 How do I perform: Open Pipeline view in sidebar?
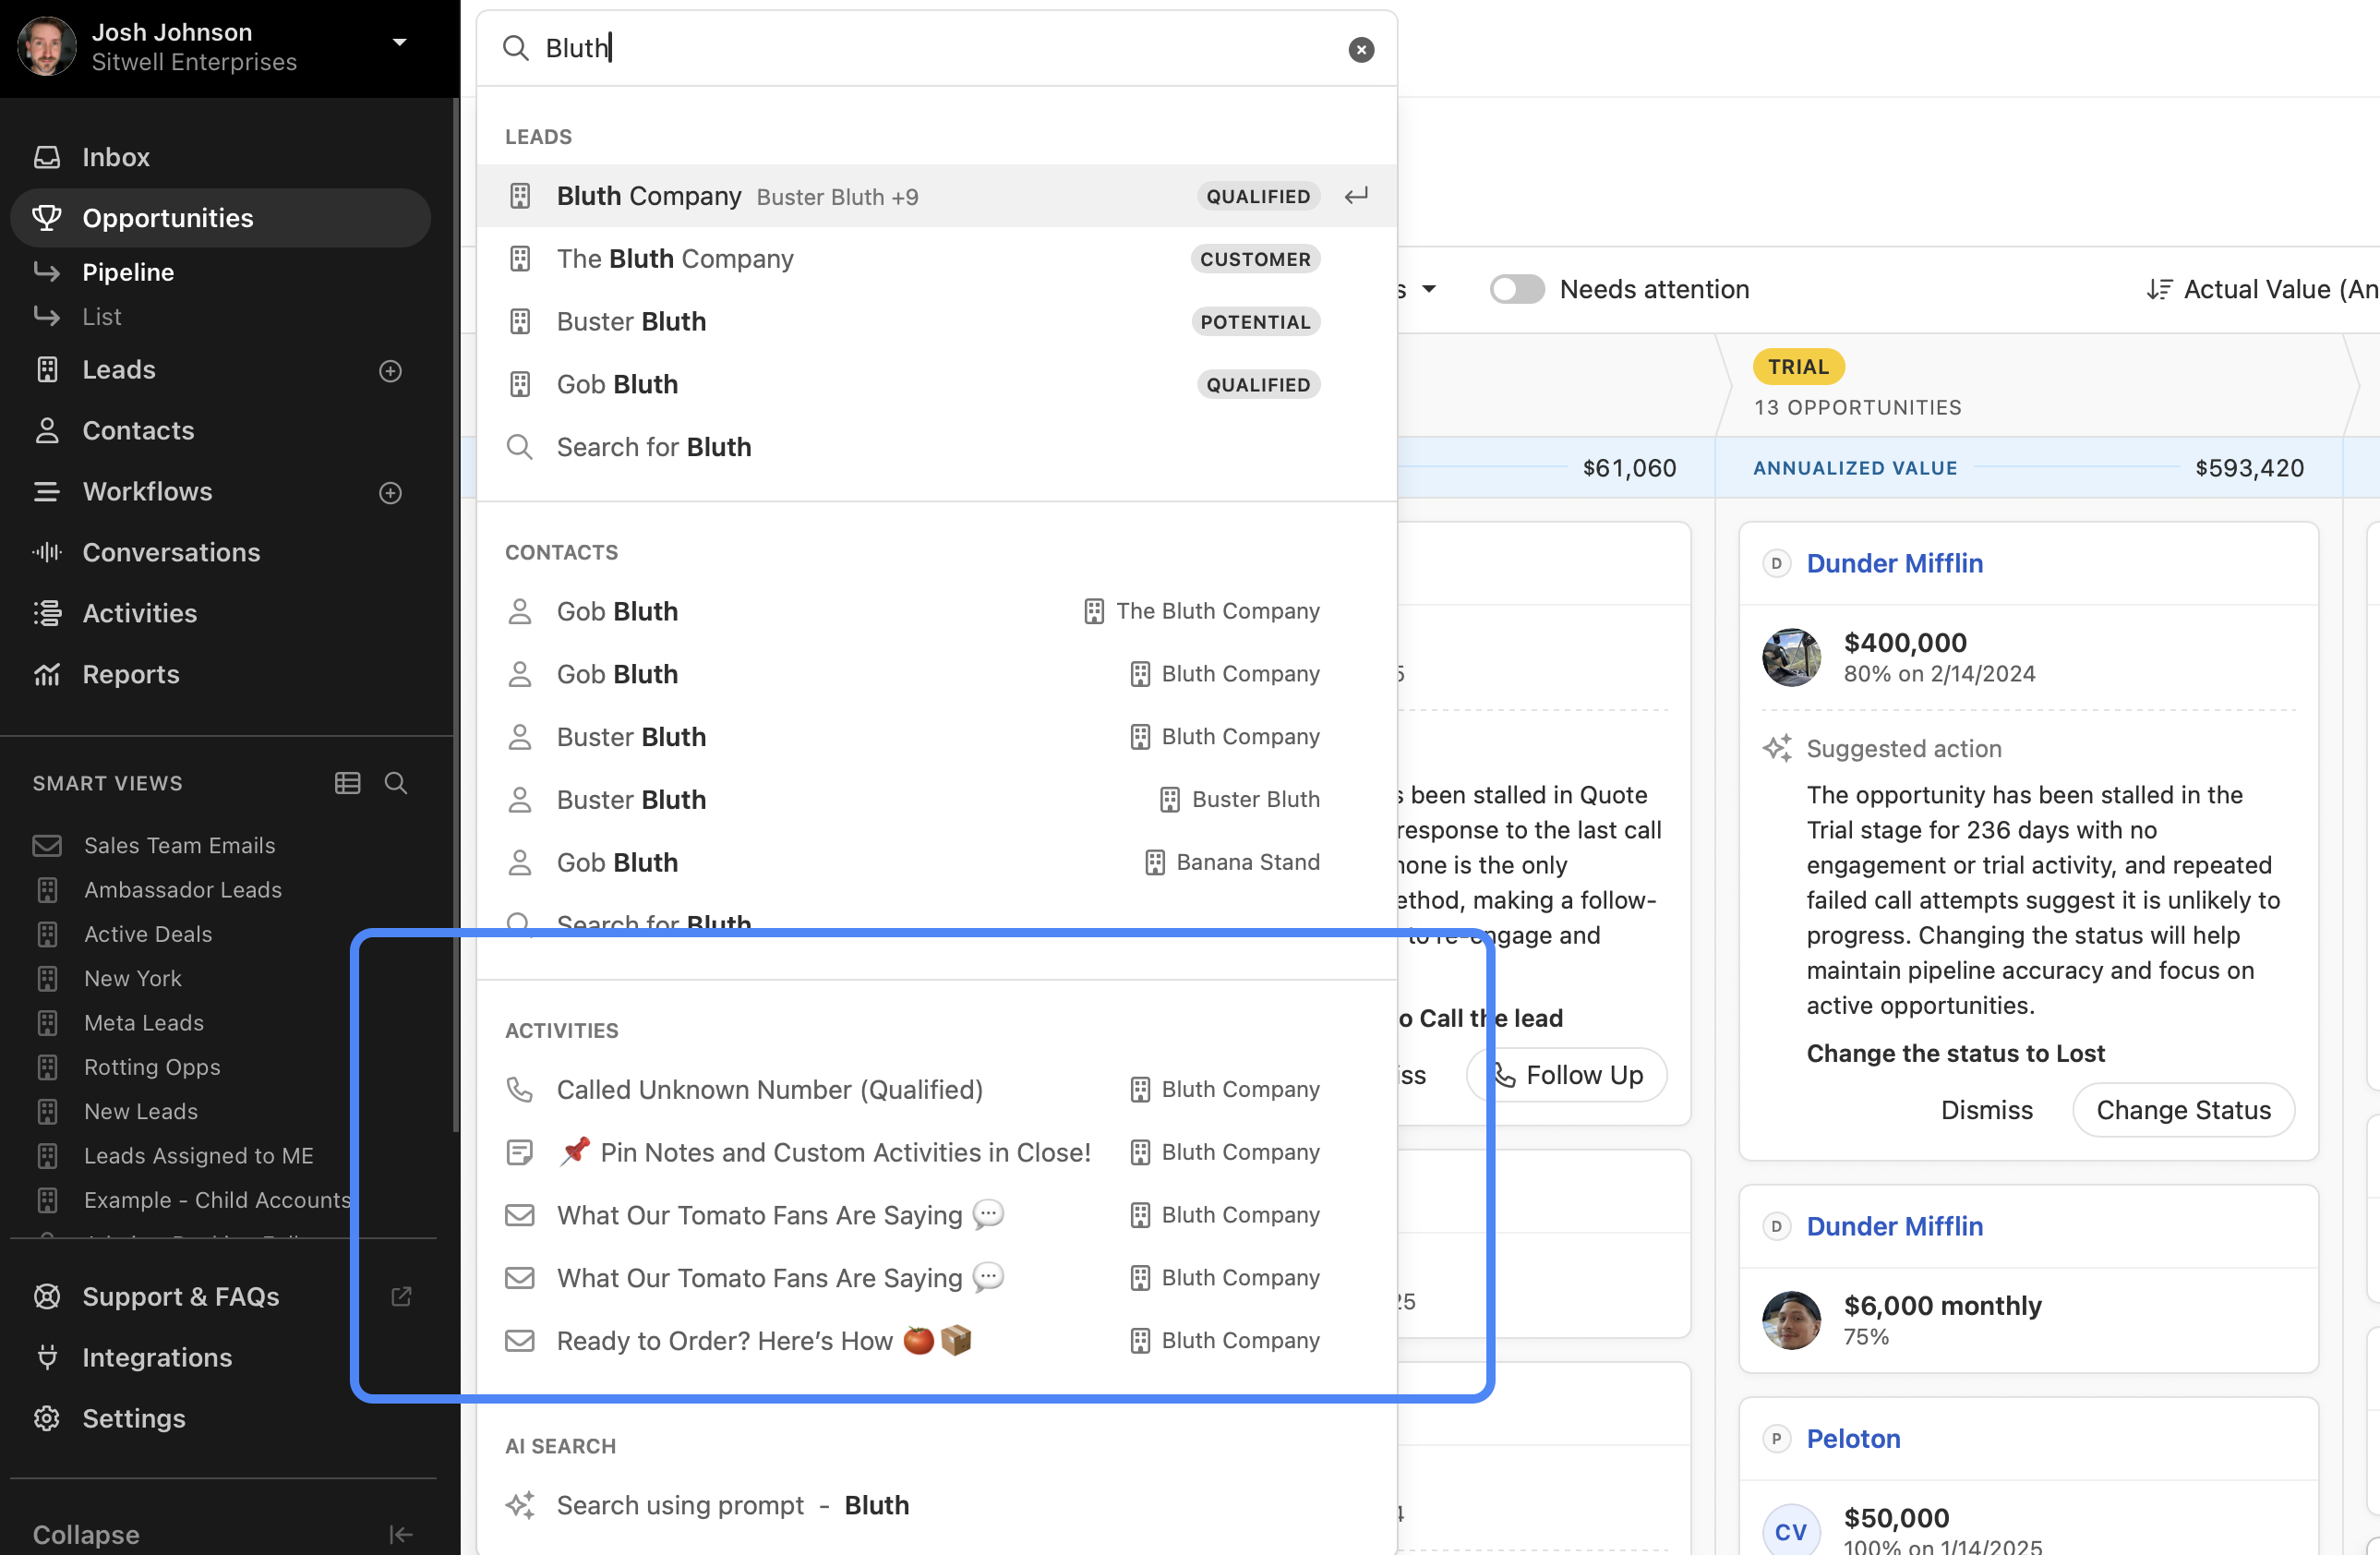(128, 272)
